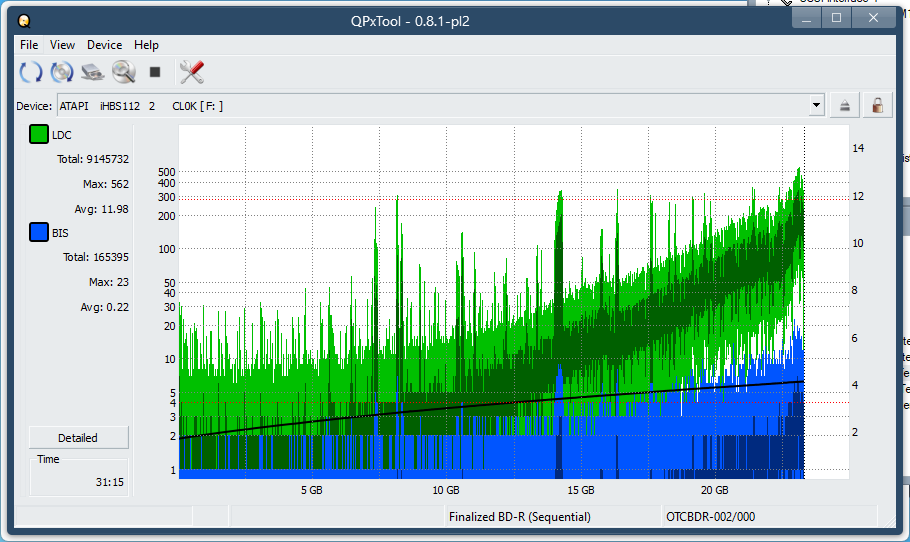
Task: Click the Detailed button
Action: (x=78, y=438)
